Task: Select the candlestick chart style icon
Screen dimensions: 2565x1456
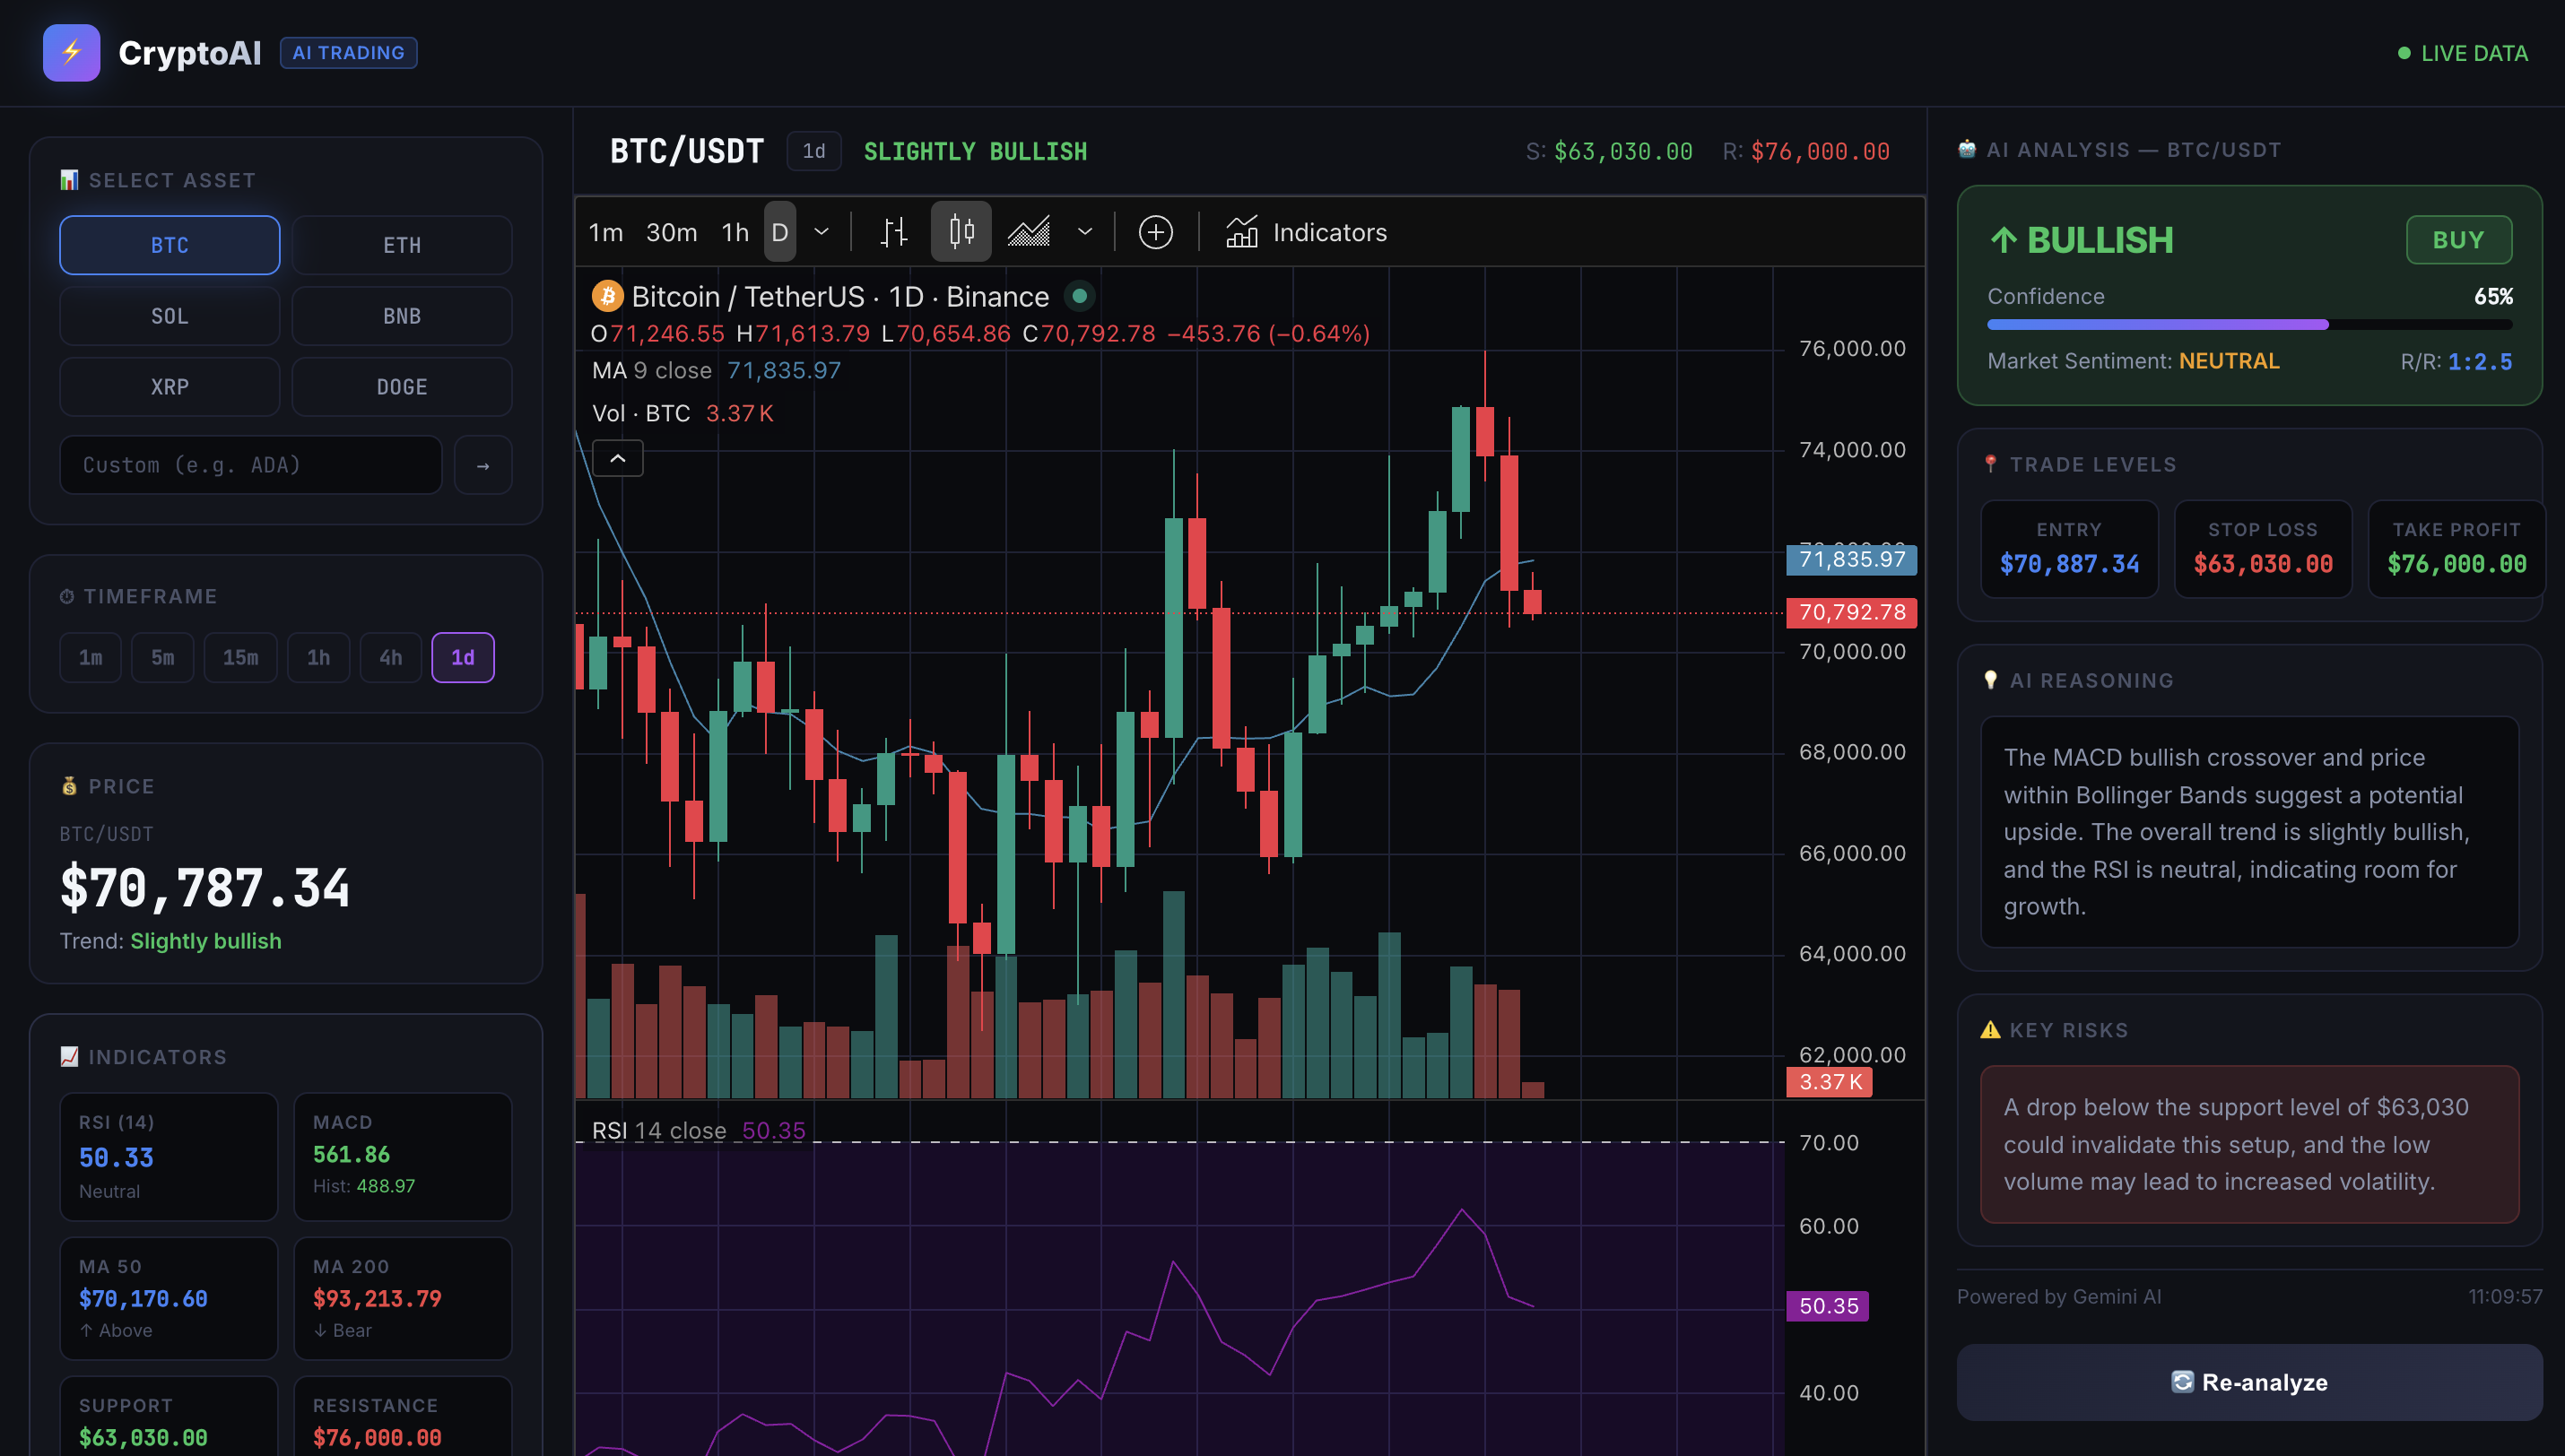Action: pos(961,231)
